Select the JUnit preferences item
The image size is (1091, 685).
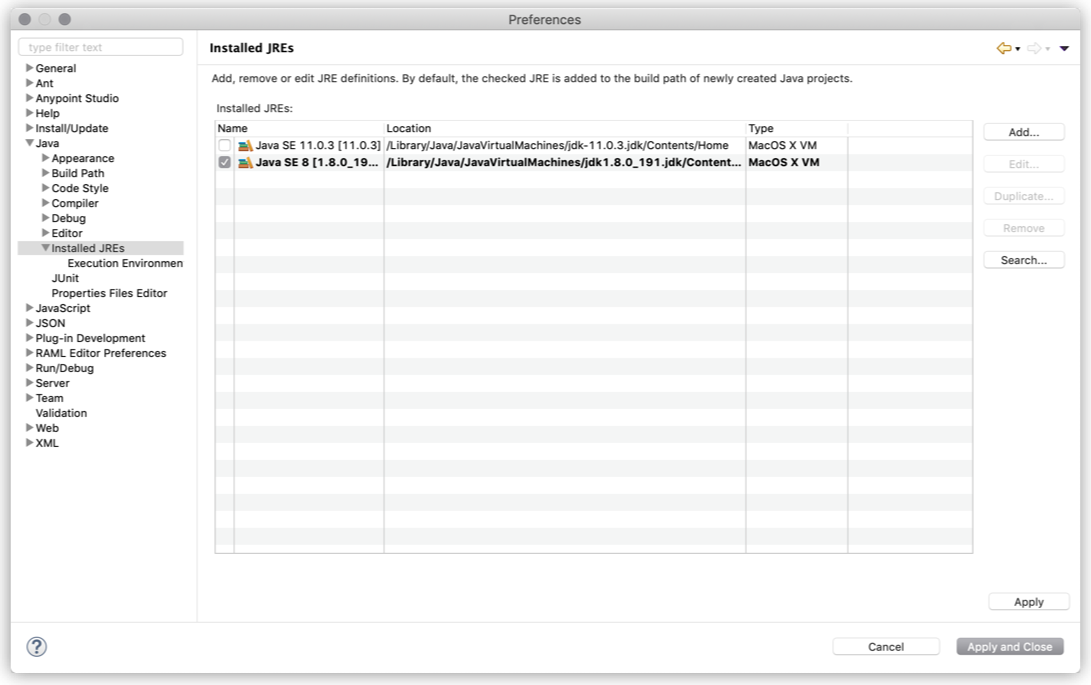pyautogui.click(x=65, y=278)
